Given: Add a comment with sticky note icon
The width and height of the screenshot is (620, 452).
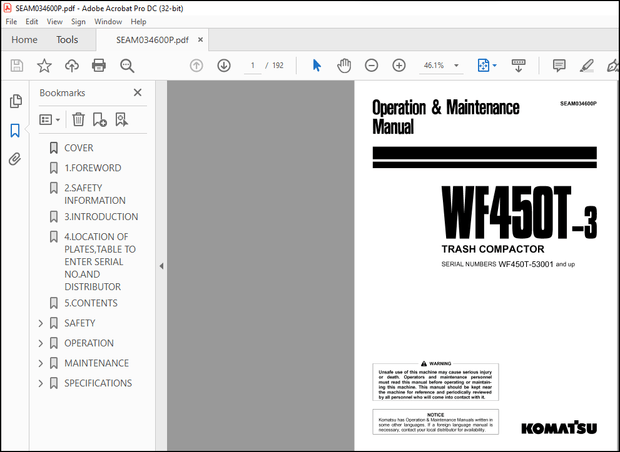Looking at the screenshot, I should (559, 65).
